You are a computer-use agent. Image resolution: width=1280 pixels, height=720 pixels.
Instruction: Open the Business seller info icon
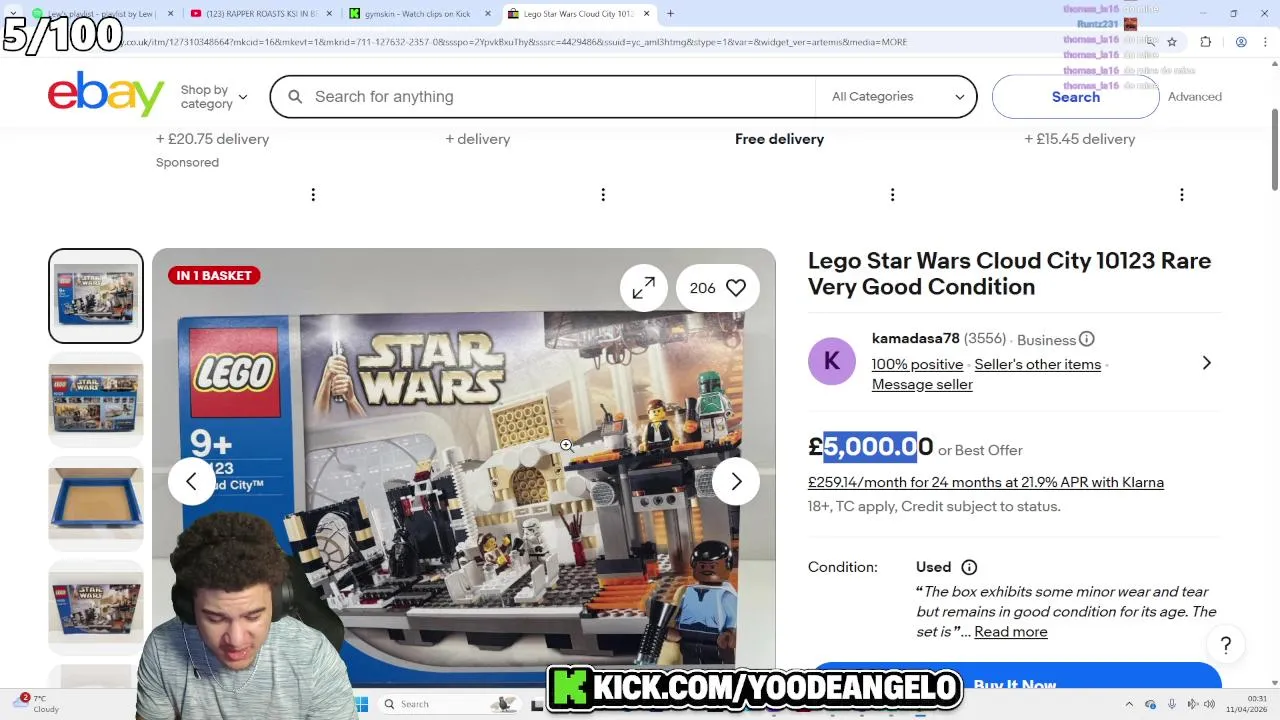[1086, 339]
